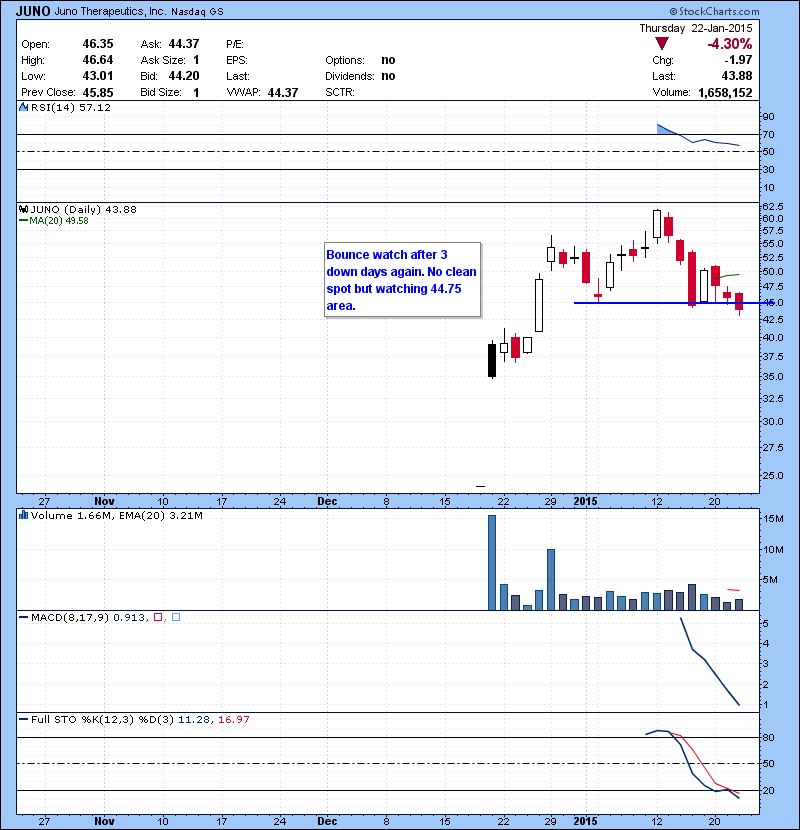The width and height of the screenshot is (800, 830).
Task: Click the Open value 46.35
Action: (x=98, y=44)
